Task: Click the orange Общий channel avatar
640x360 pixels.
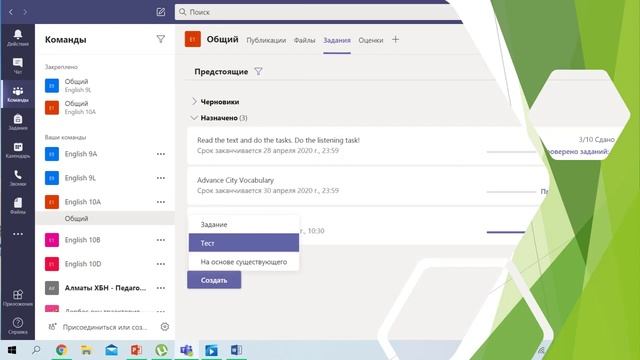Action: tap(193, 39)
